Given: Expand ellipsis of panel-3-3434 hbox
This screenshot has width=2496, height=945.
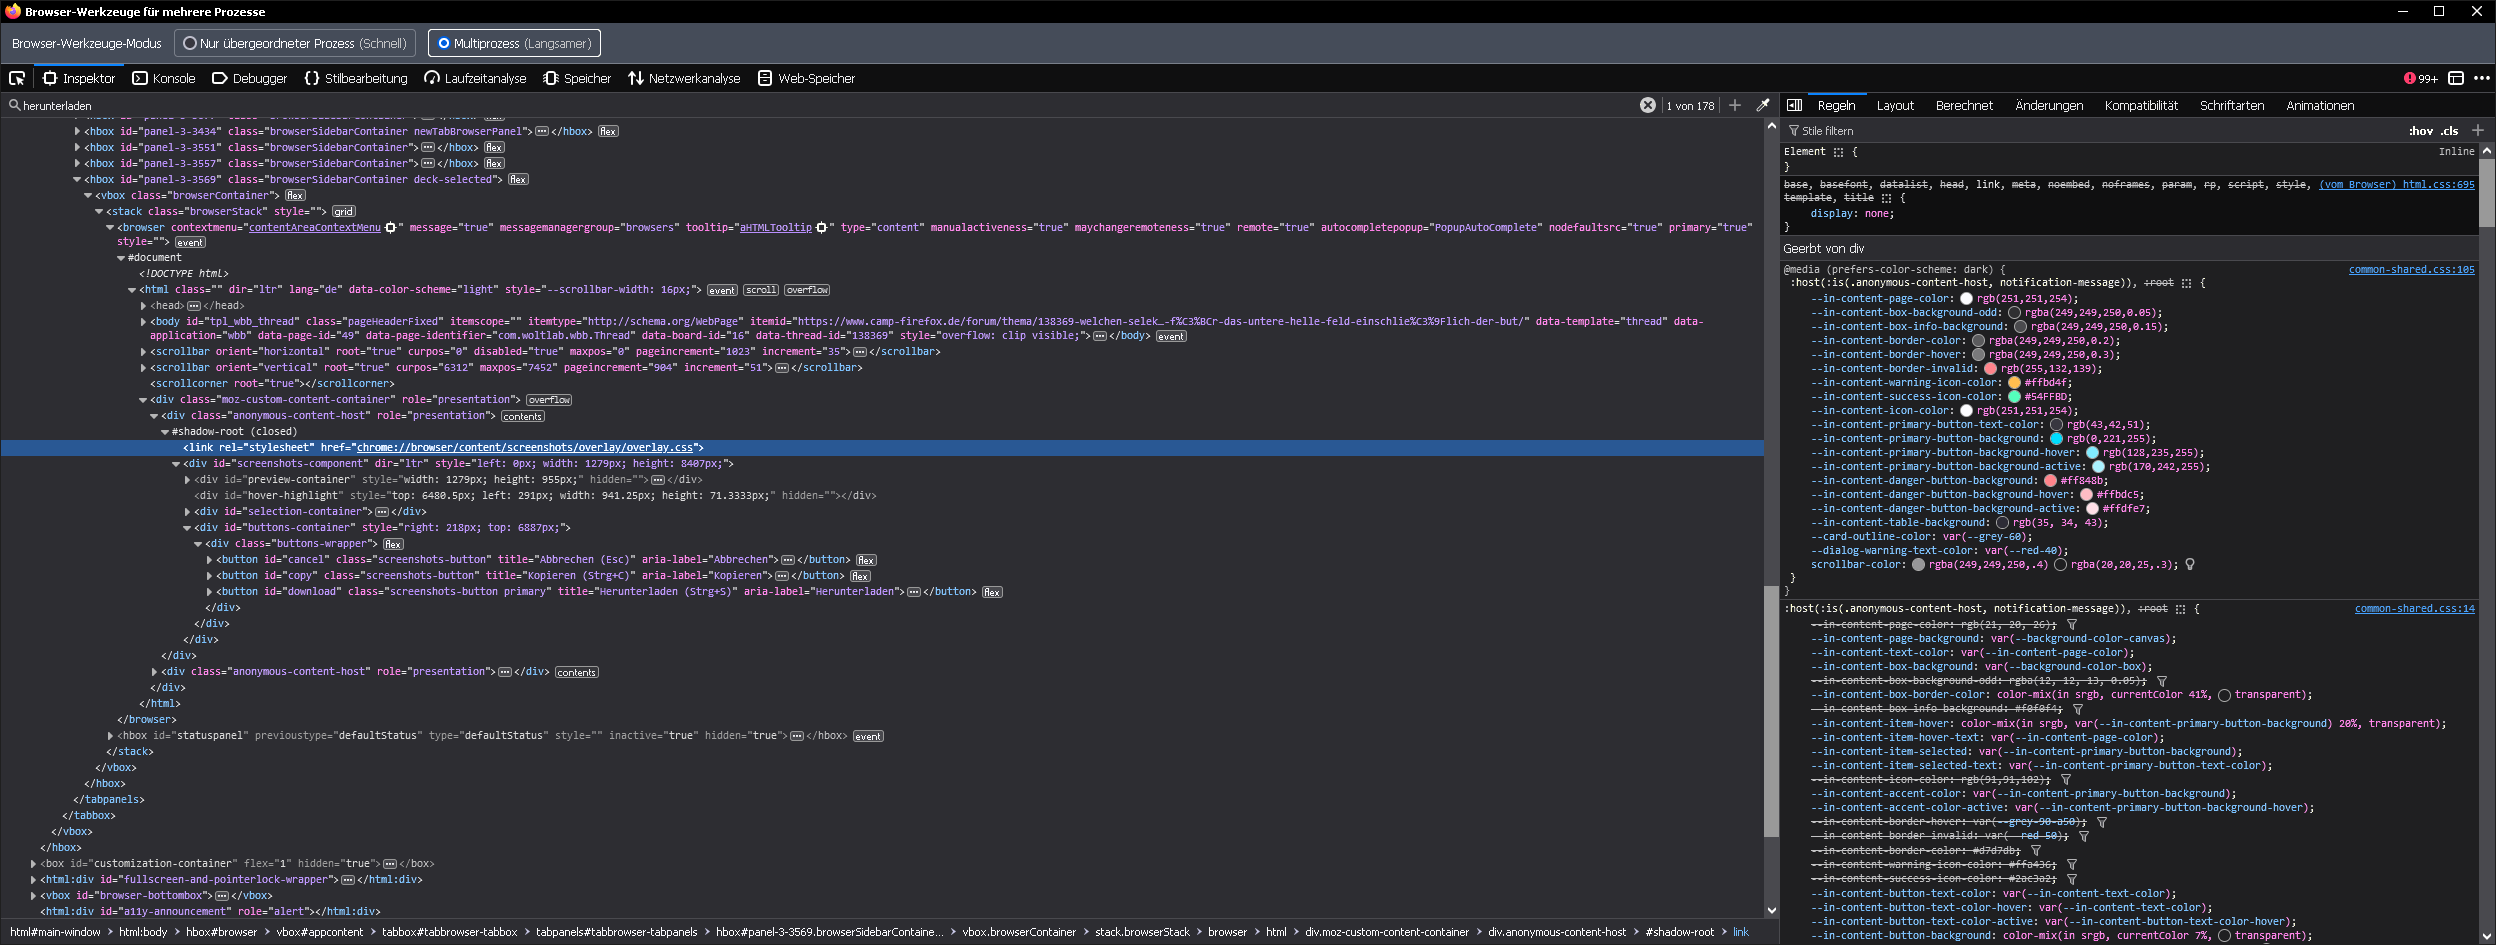Looking at the screenshot, I should coord(542,131).
